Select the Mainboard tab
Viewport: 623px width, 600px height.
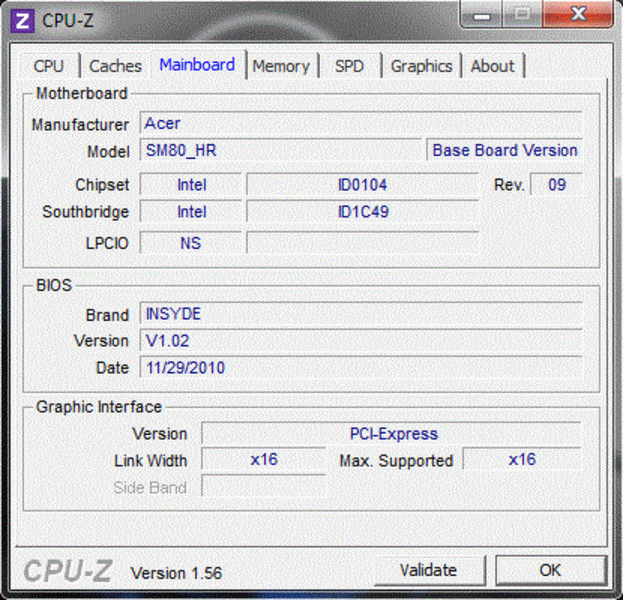coord(197,64)
